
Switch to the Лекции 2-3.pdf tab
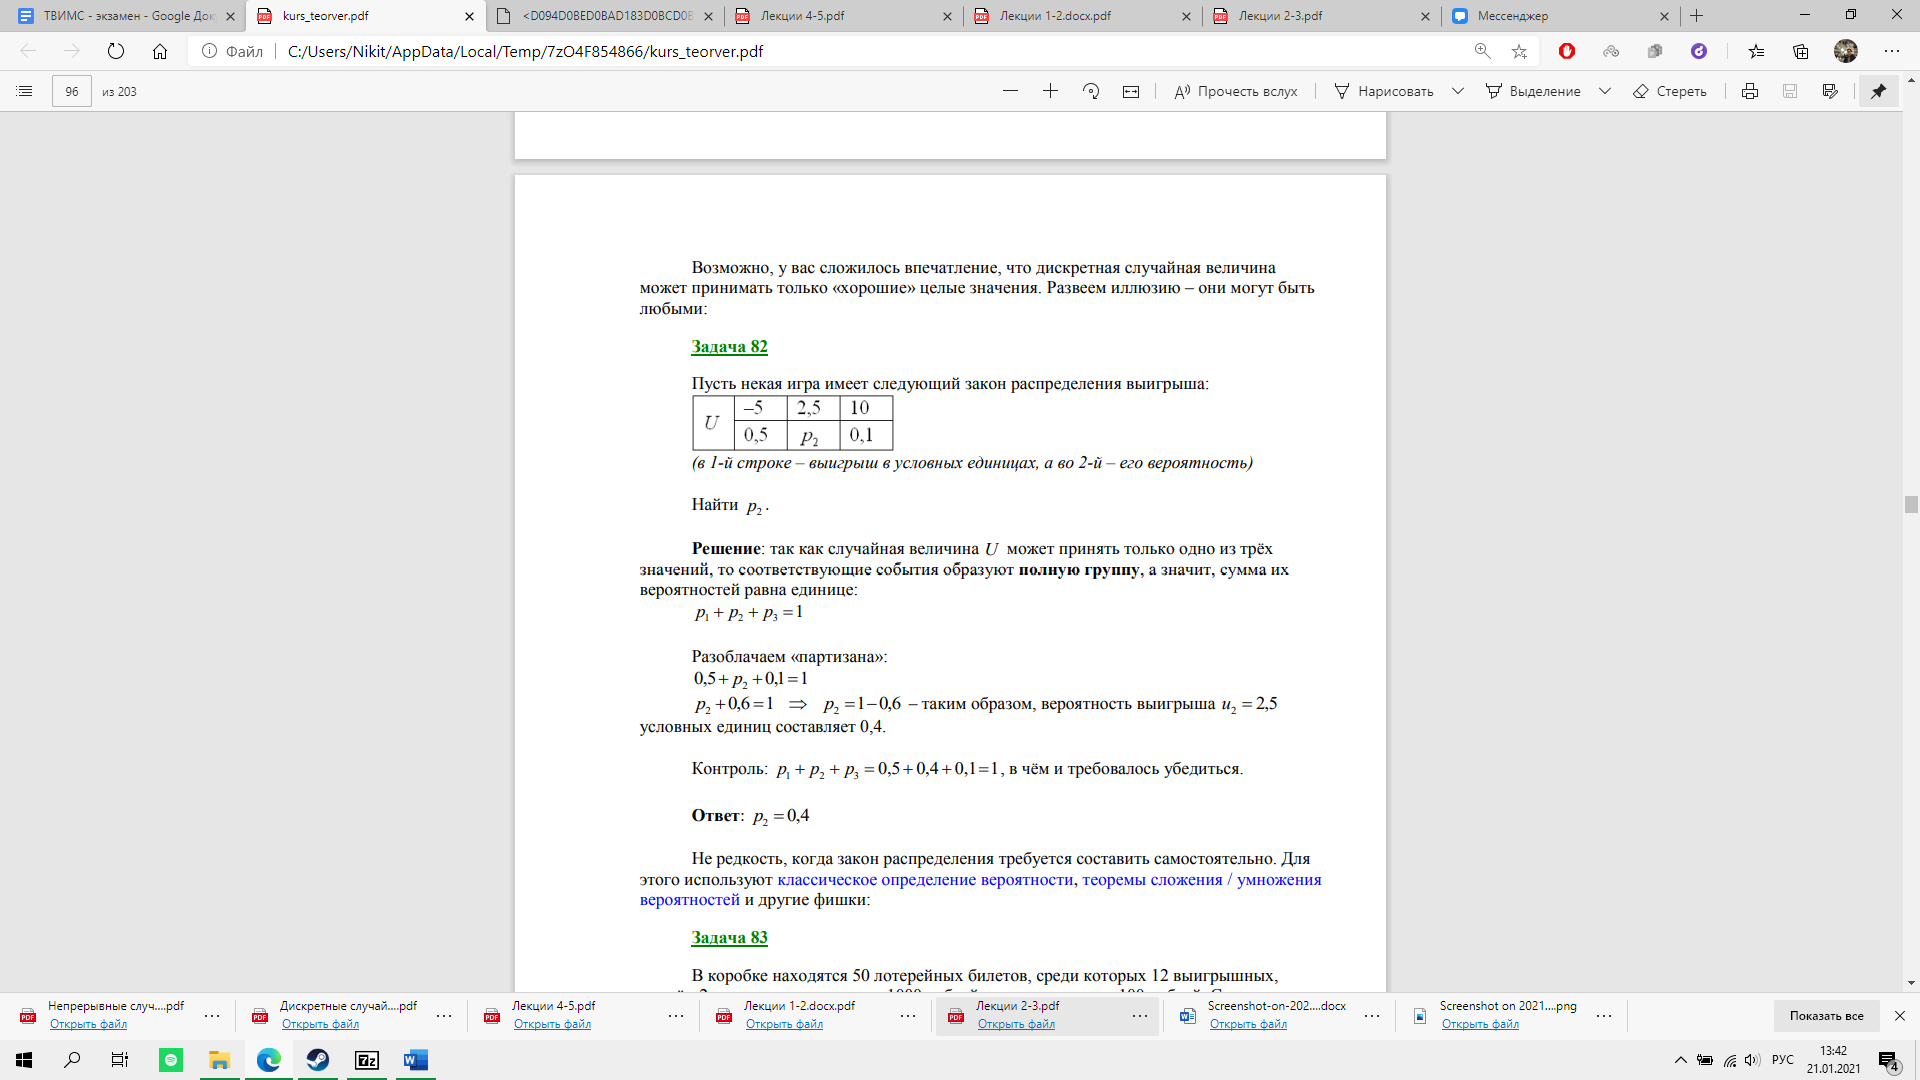pos(1323,16)
